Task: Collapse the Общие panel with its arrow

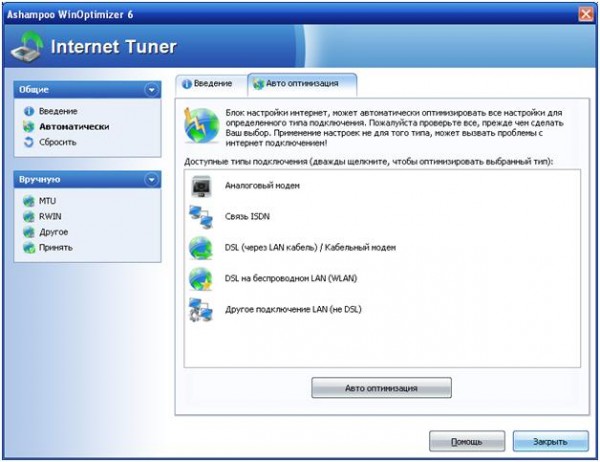Action: pos(152,90)
